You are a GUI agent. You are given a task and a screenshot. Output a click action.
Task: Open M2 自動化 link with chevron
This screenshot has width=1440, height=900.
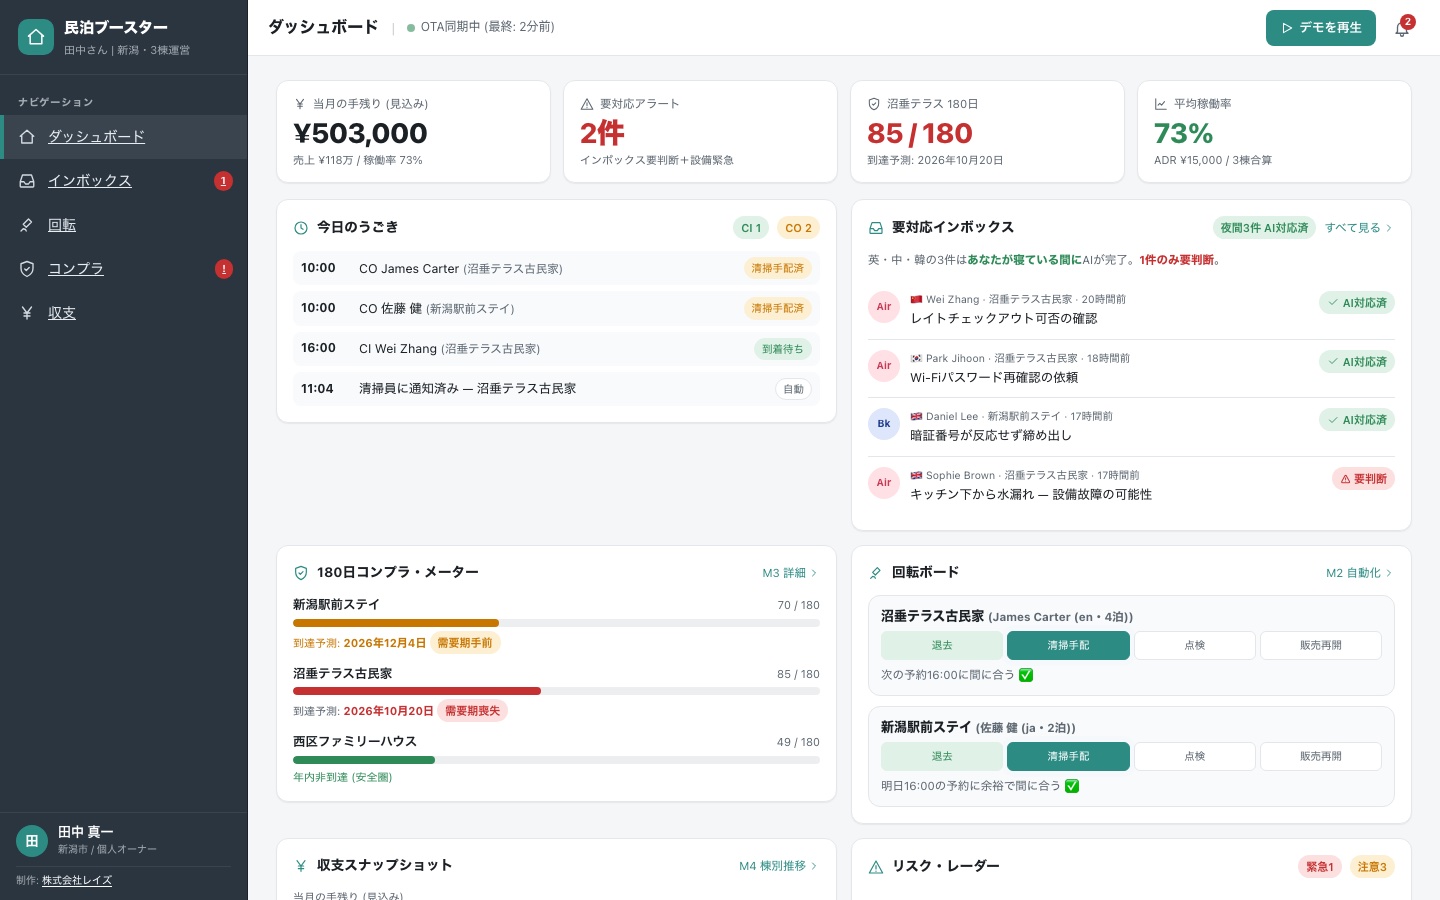pyautogui.click(x=1359, y=573)
